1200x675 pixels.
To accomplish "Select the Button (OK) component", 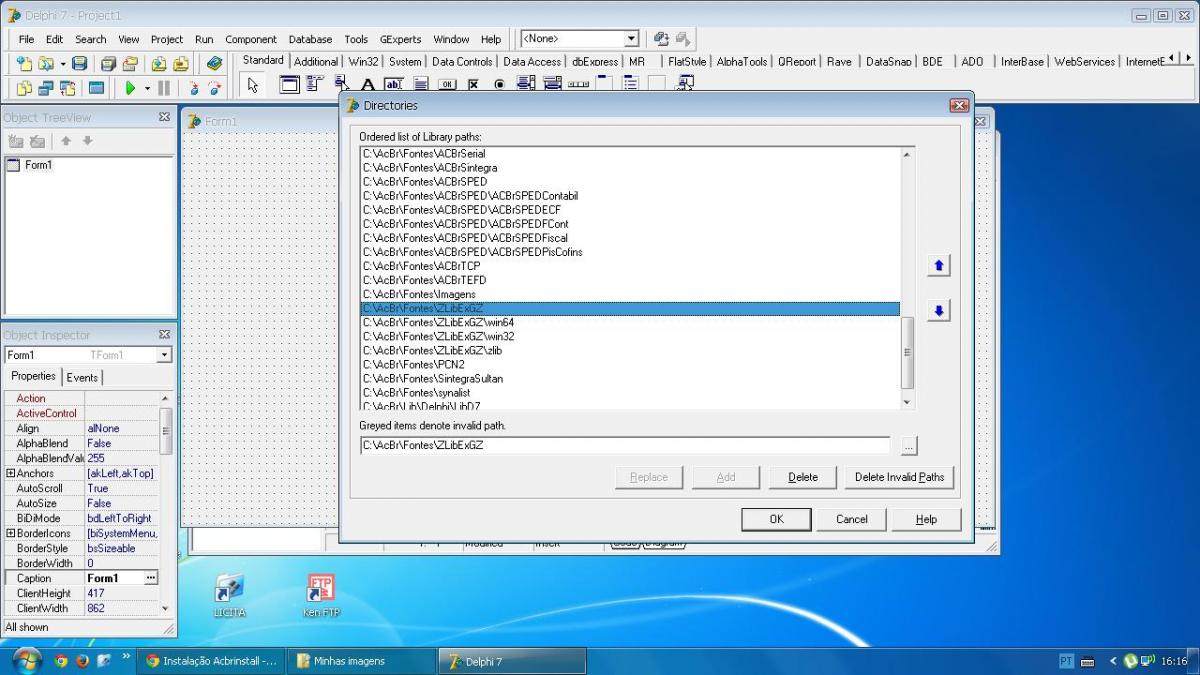I will pos(447,85).
